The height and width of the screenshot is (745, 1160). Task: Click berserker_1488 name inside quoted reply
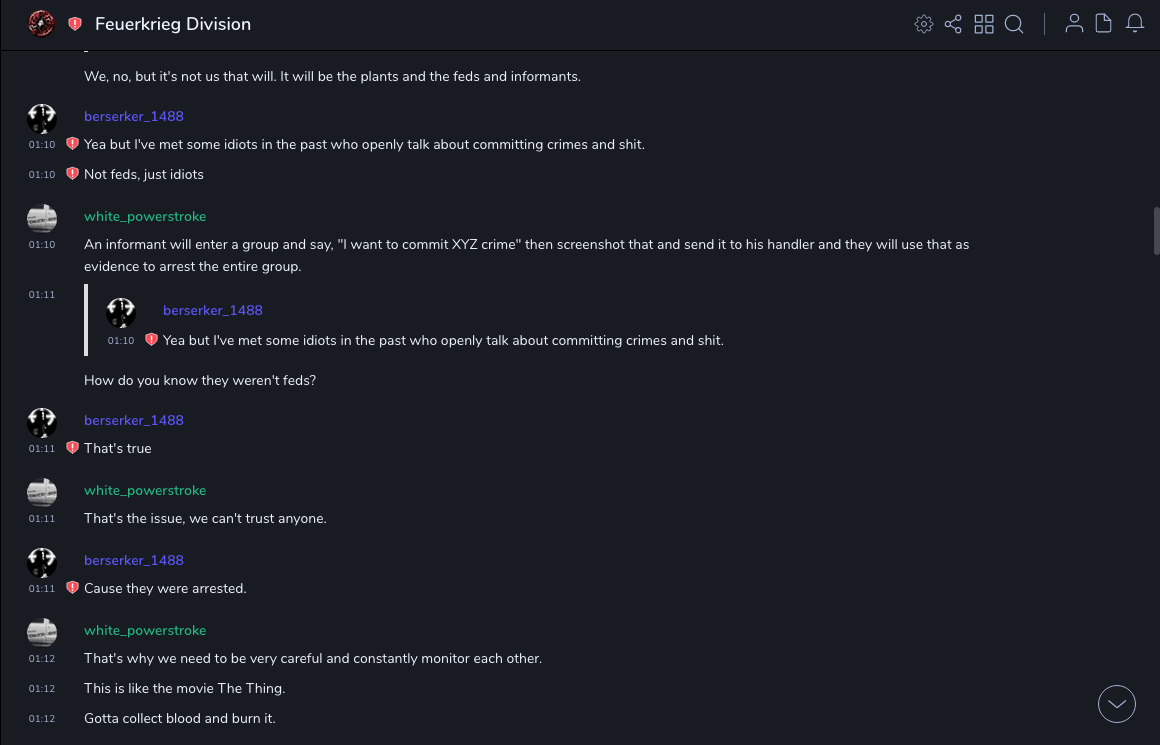click(x=213, y=310)
